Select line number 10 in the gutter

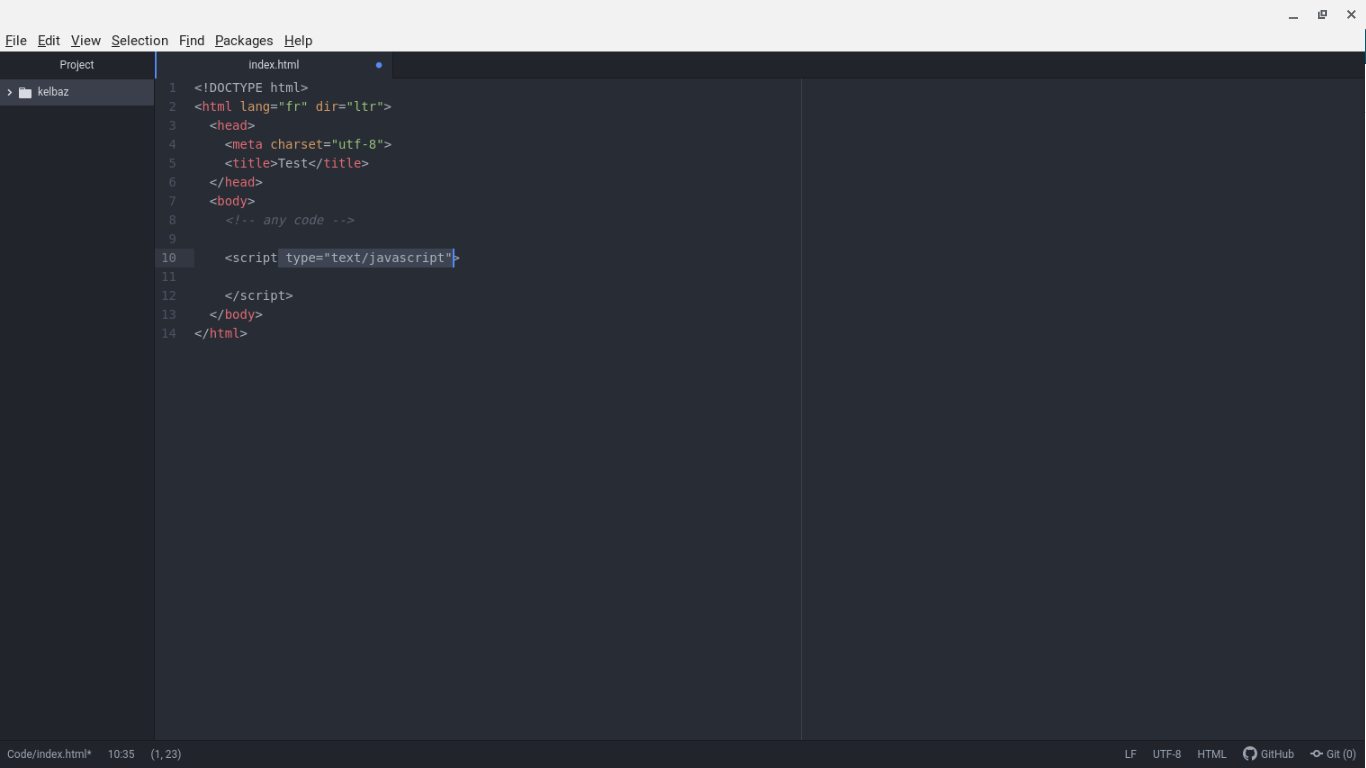(x=169, y=257)
